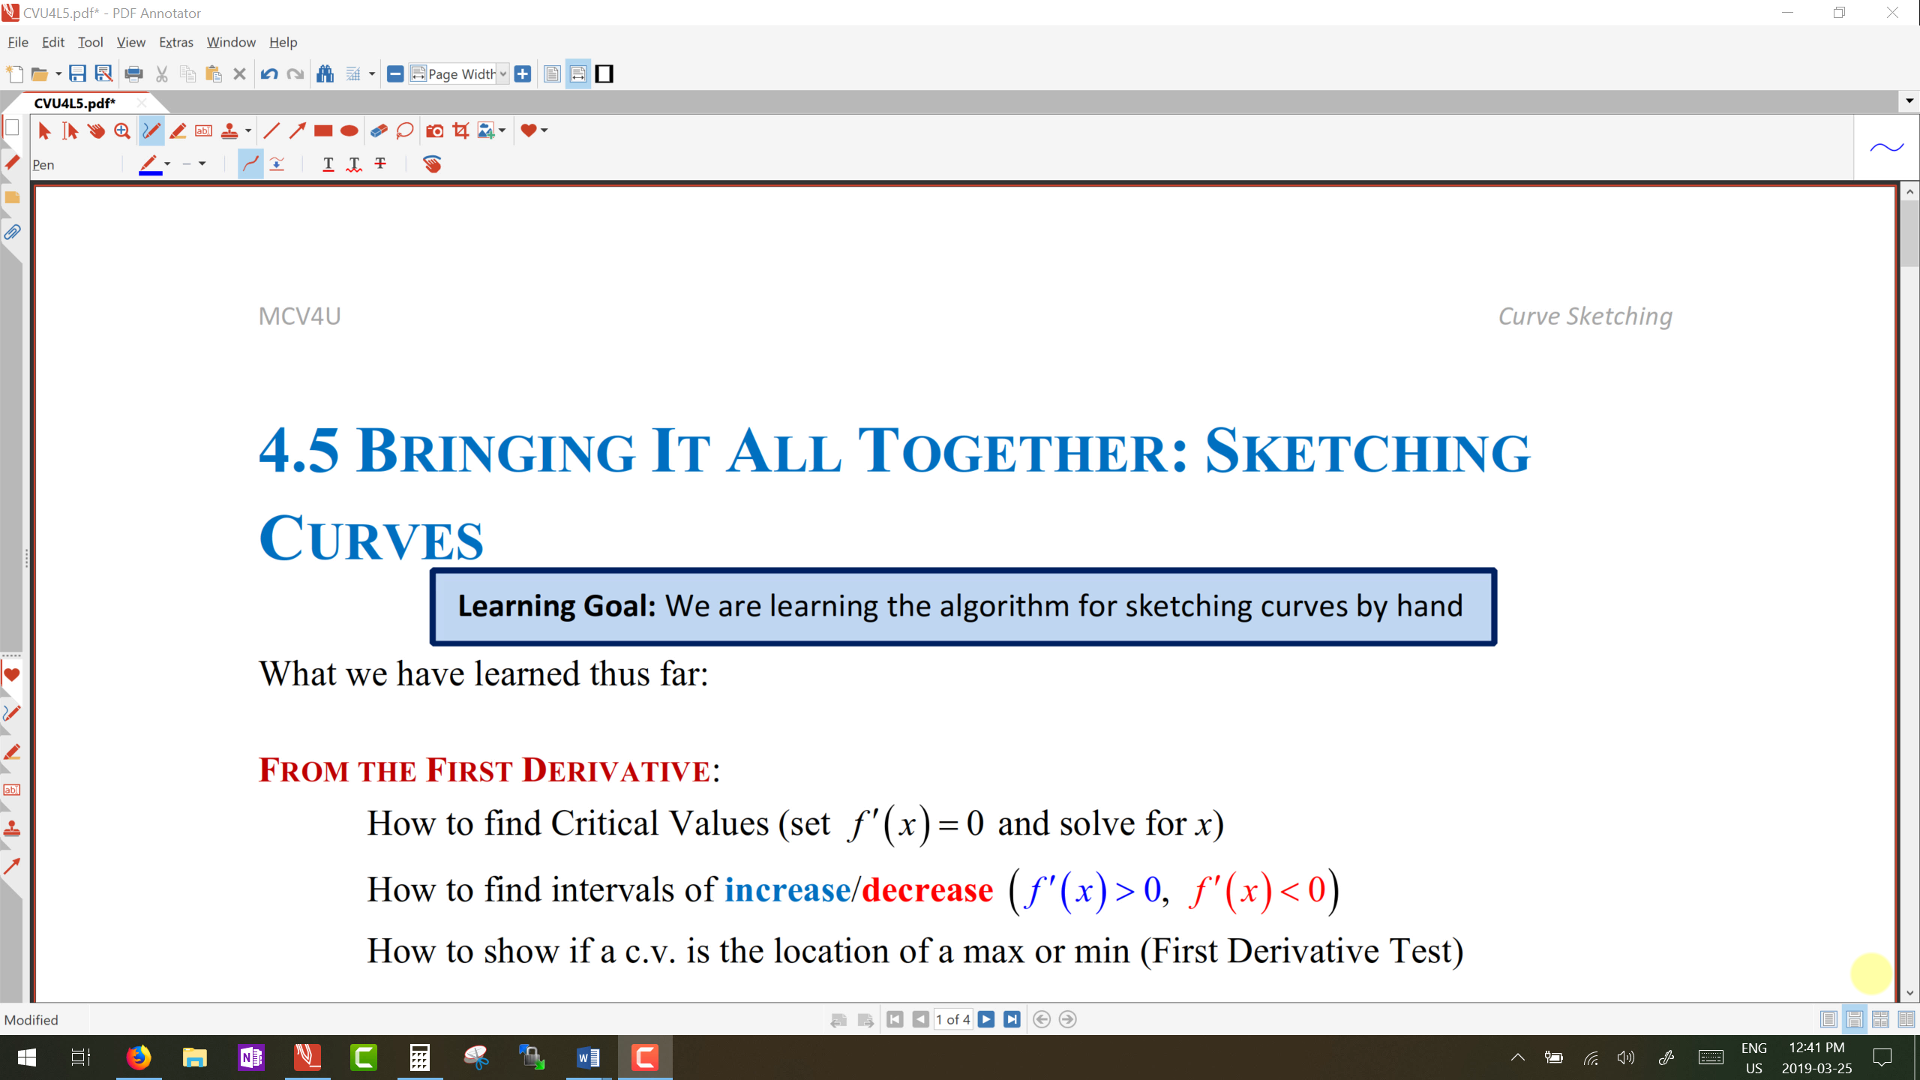1920x1080 pixels.
Task: Select the Text box tool
Action: [203, 131]
